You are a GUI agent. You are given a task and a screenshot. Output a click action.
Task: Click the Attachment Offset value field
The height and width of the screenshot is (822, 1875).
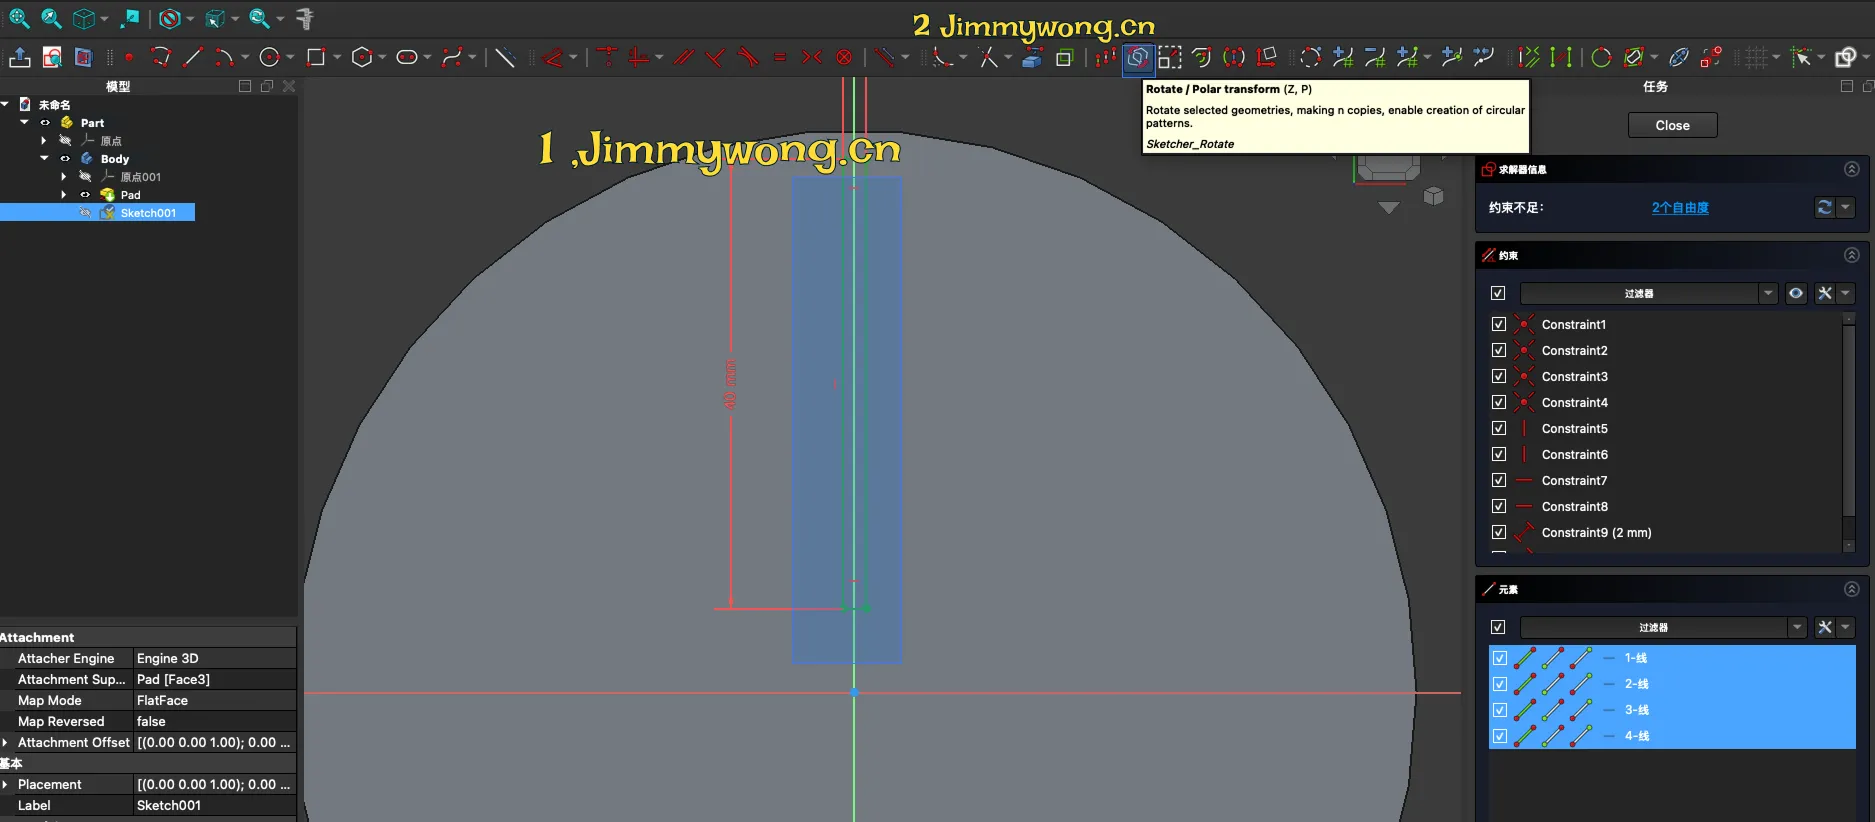(214, 742)
